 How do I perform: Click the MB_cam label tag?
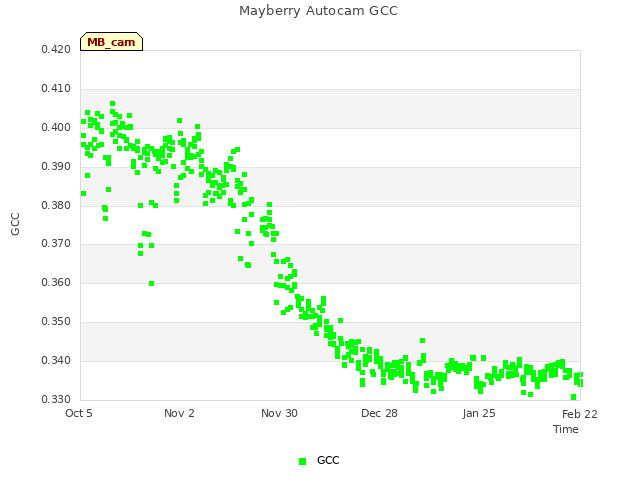coord(111,42)
